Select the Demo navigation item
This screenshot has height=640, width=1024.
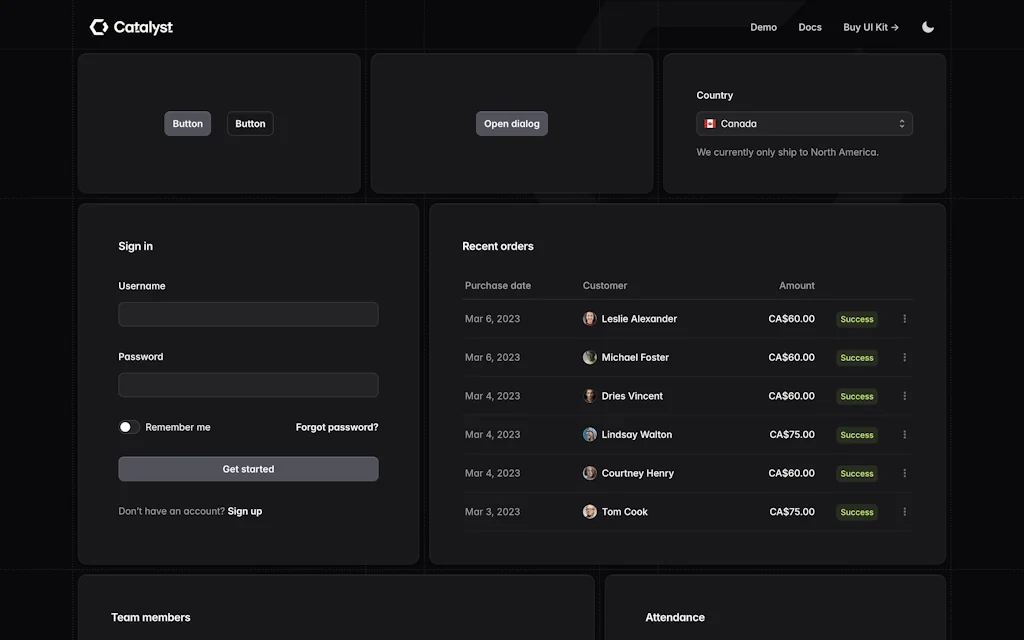coord(763,27)
